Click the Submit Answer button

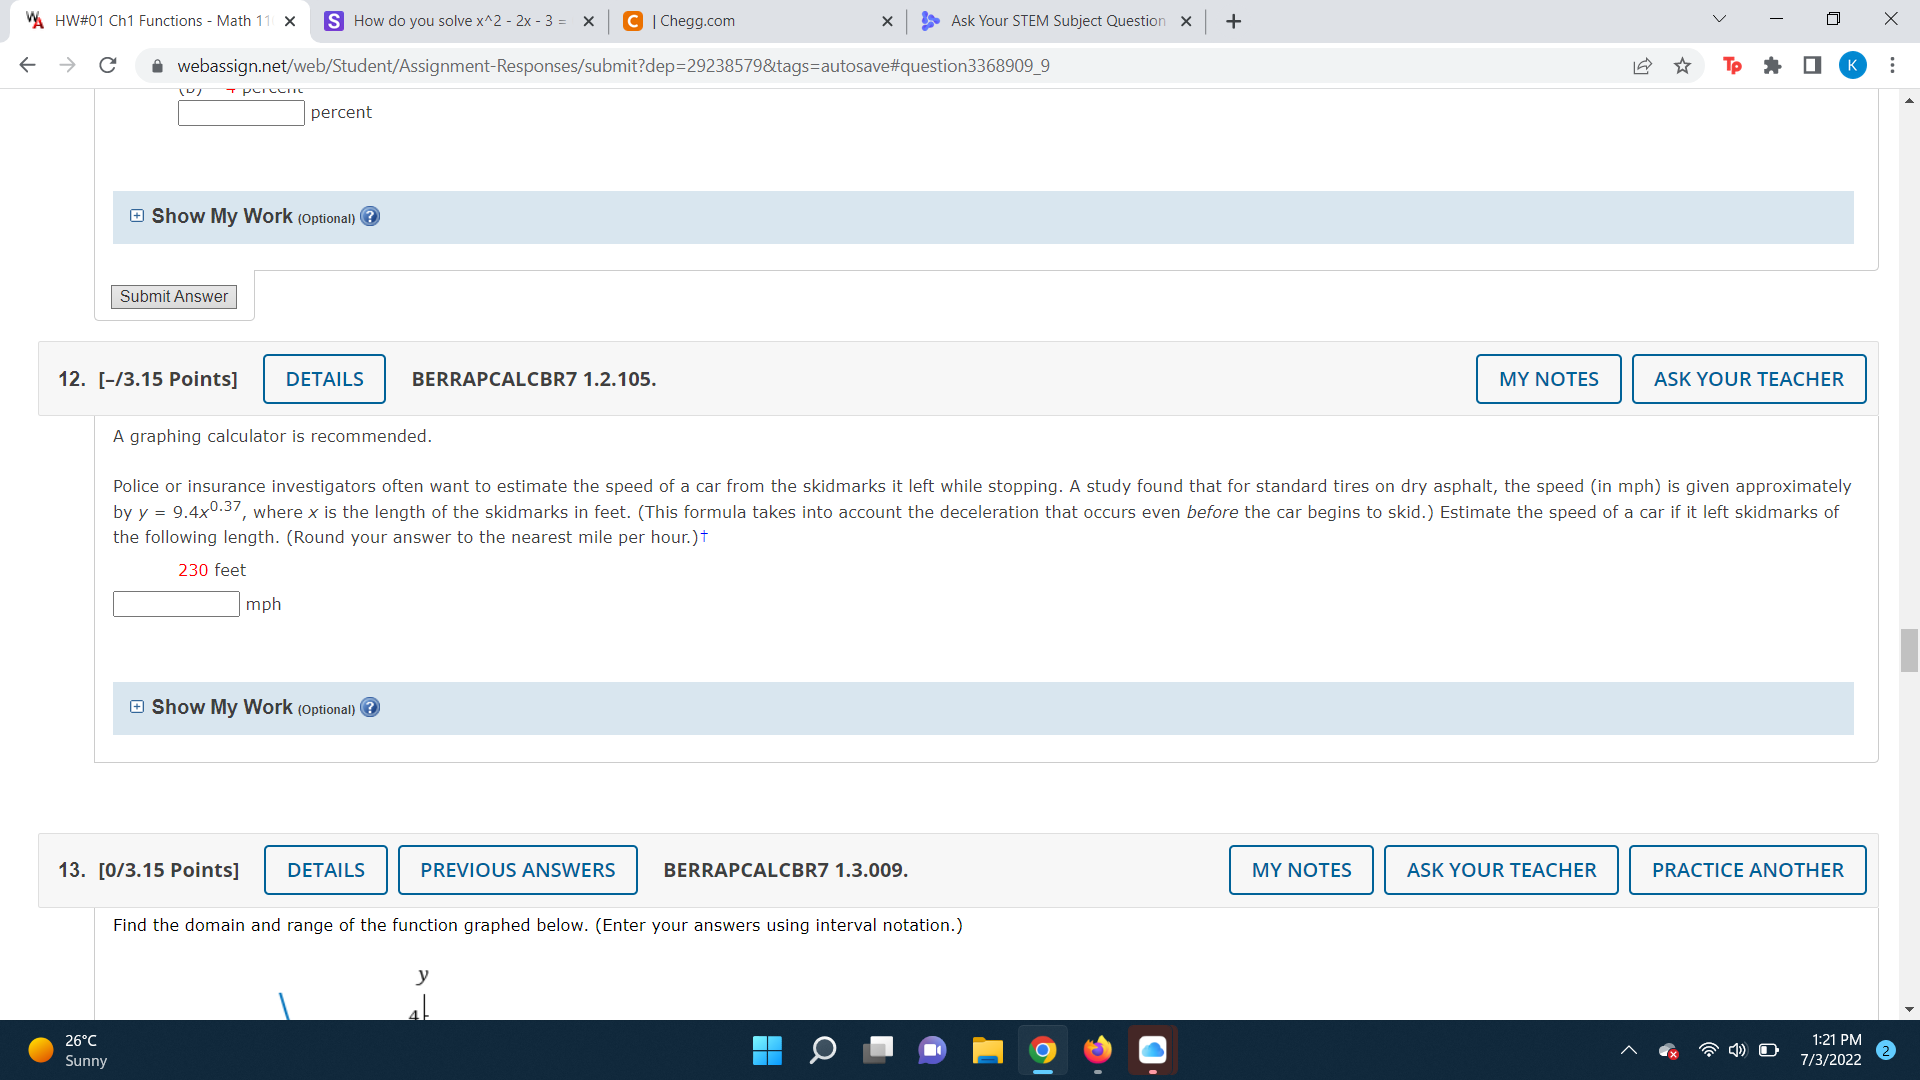pyautogui.click(x=173, y=296)
